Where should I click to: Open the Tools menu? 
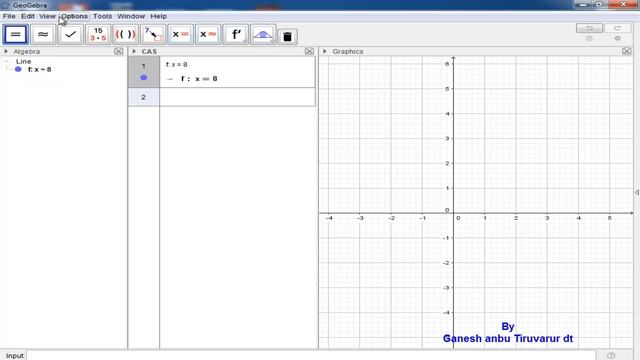point(102,16)
